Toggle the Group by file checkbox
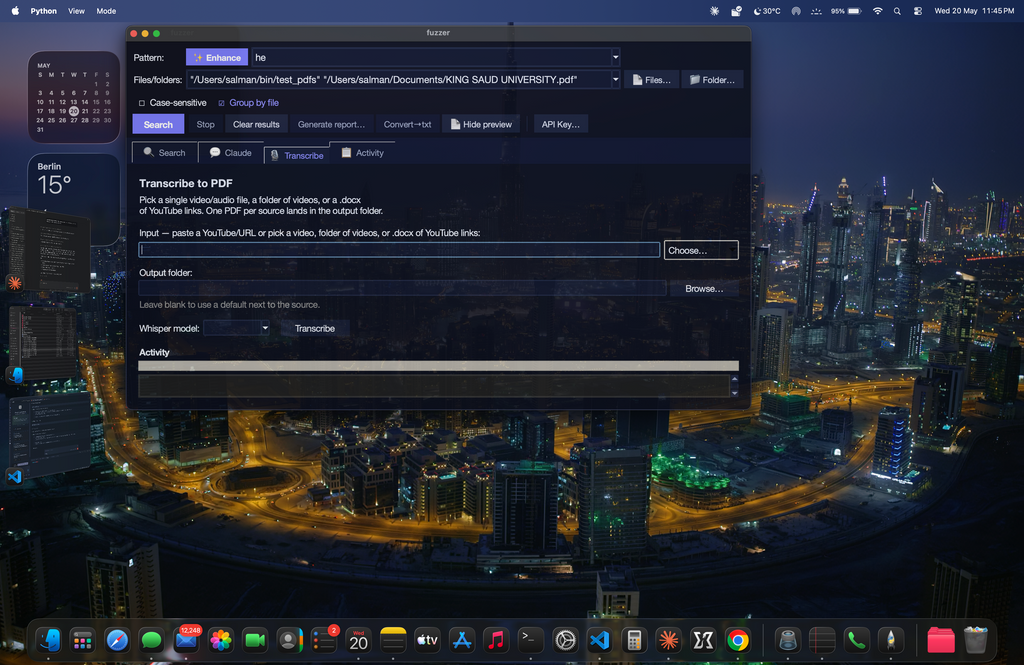Screen dimensions: 1024x665 tap(221, 103)
